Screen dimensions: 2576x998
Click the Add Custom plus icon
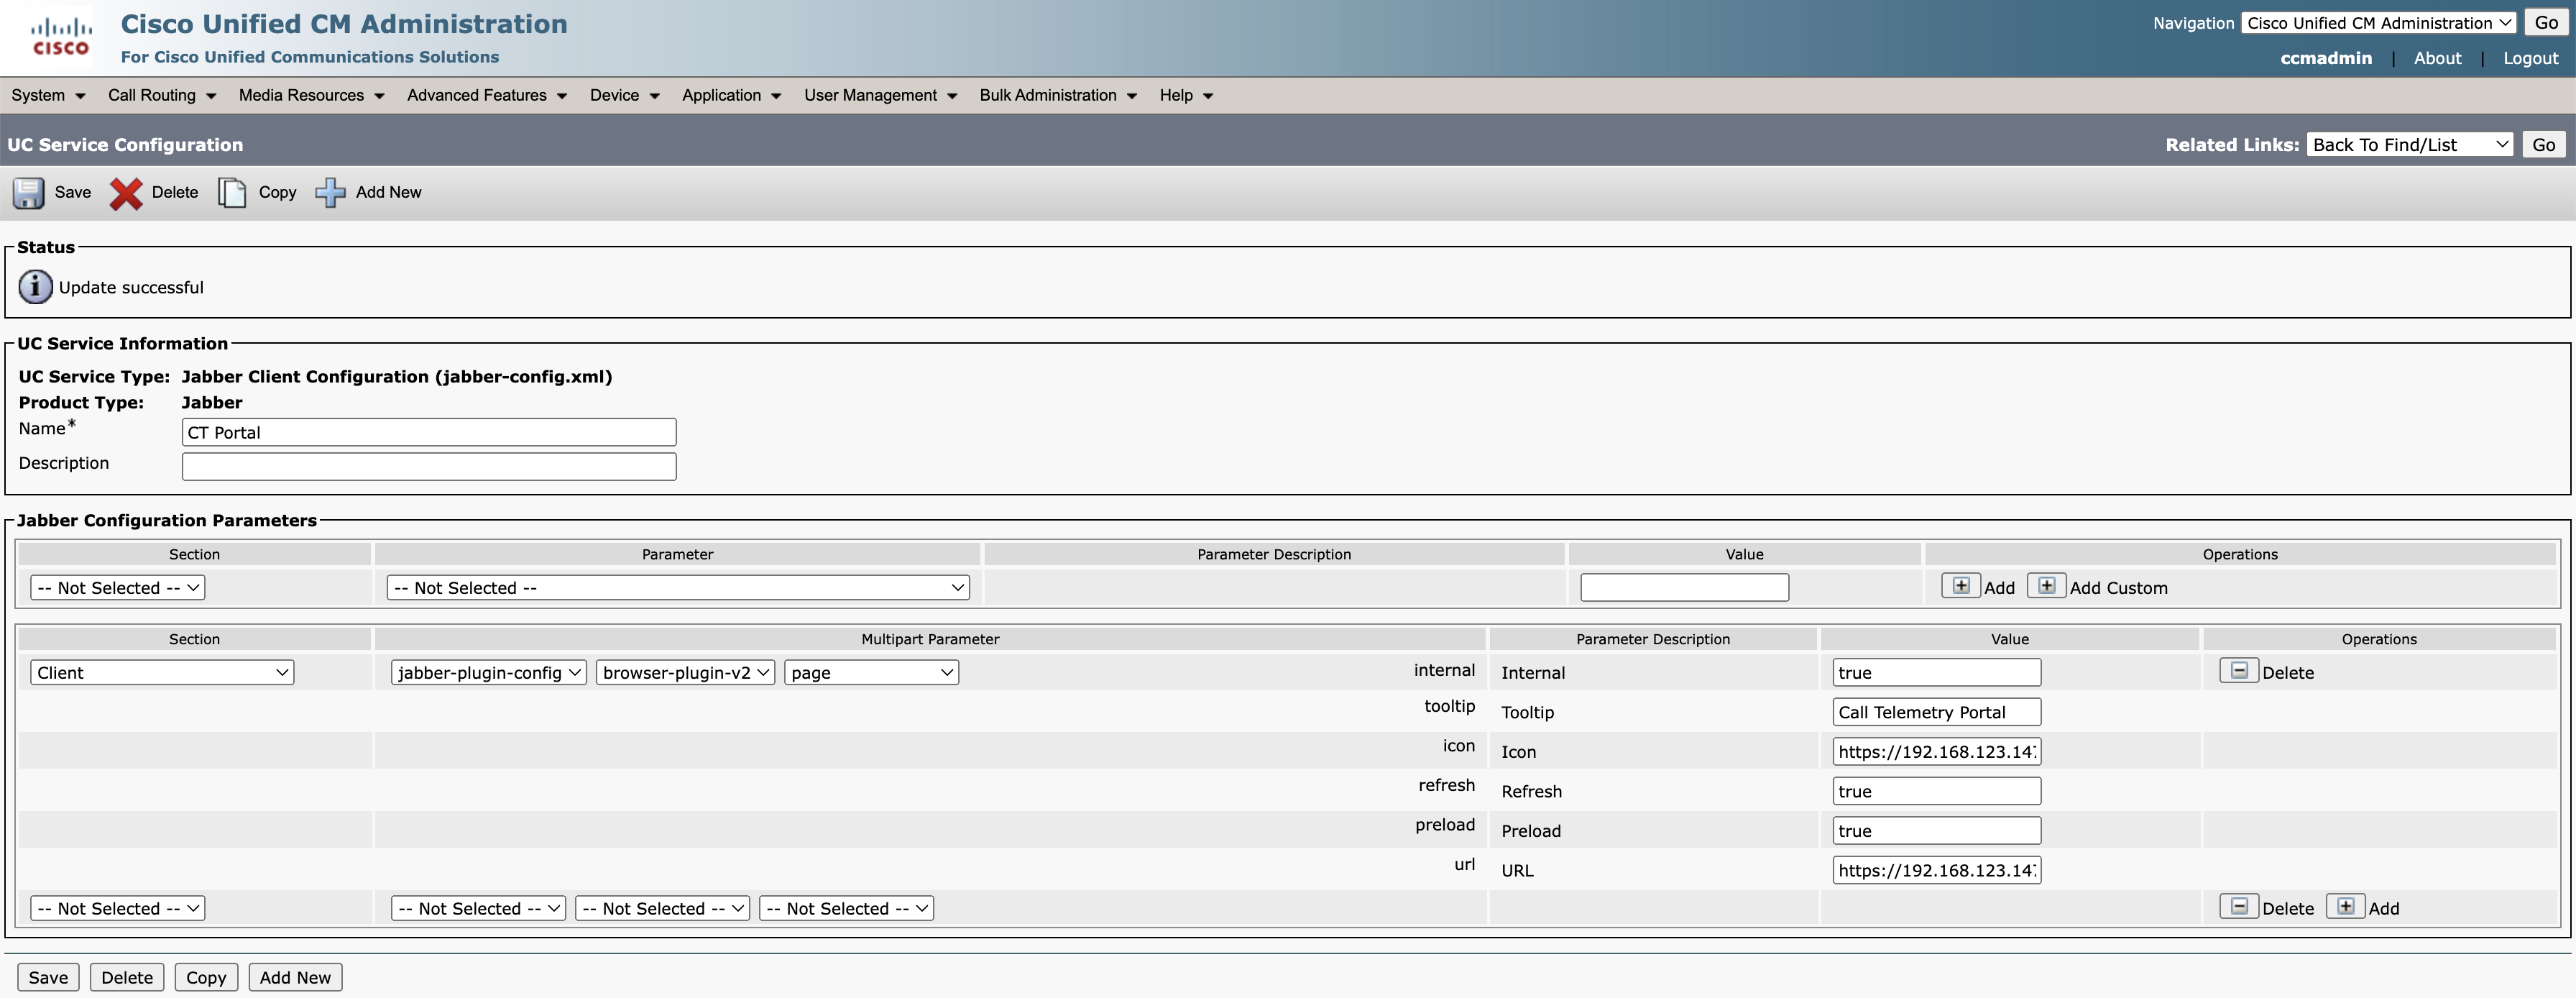click(2046, 586)
